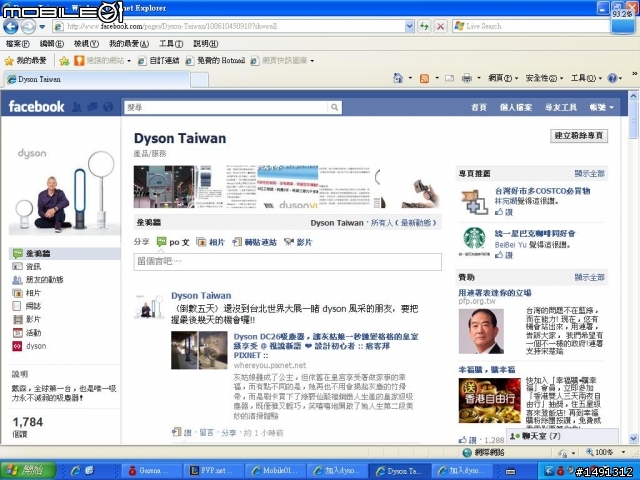Open 影片 videos in the left sidebar
Viewport: 640px width, 480px height.
[x=27, y=319]
